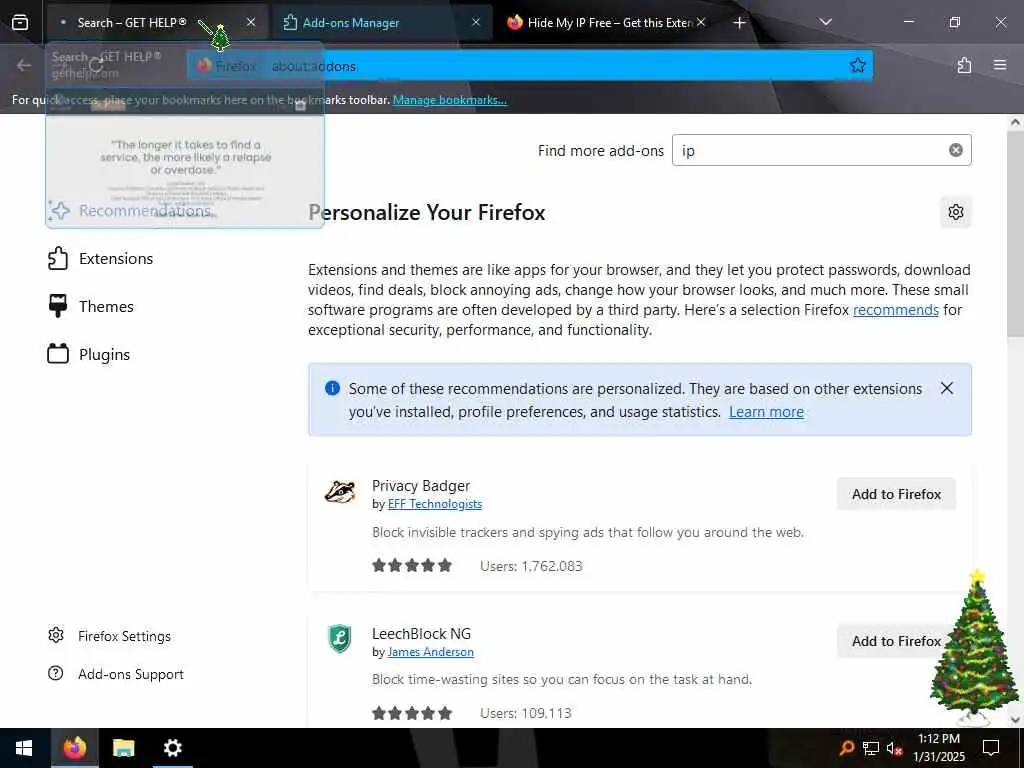1024x768 pixels.
Task: Click the muted volume tray icon
Action: point(894,748)
